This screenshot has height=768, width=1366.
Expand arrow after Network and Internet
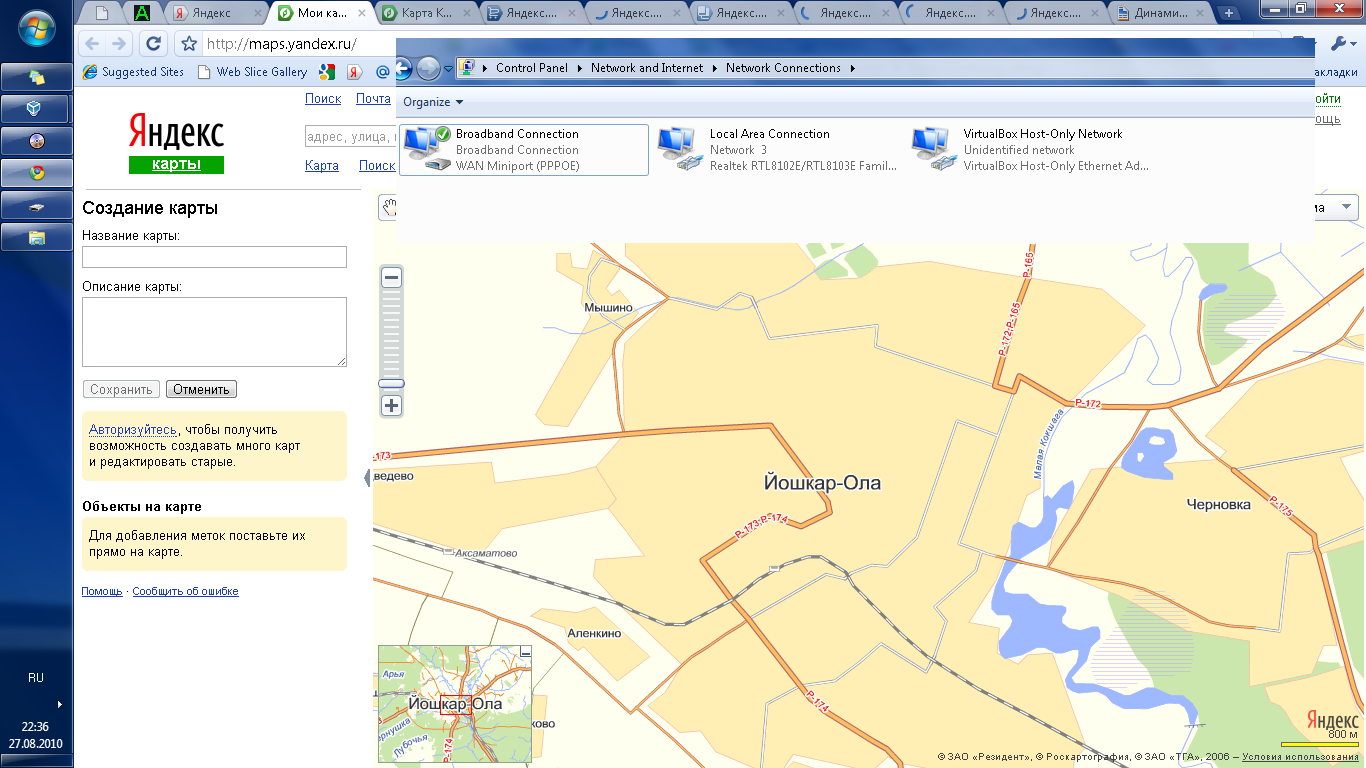[714, 68]
